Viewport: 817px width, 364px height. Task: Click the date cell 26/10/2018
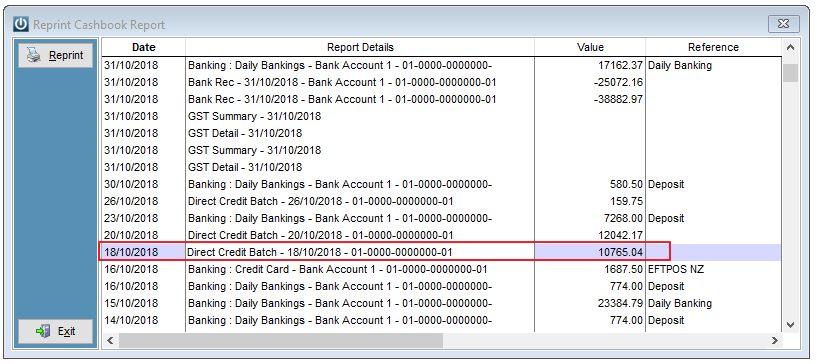[143, 201]
